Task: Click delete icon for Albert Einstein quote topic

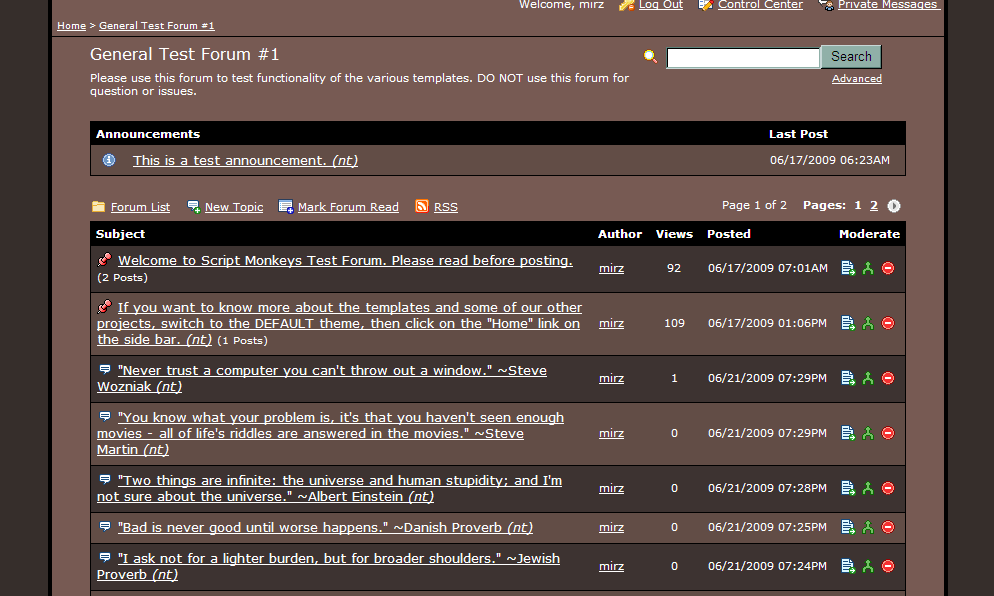Action: tap(888, 488)
